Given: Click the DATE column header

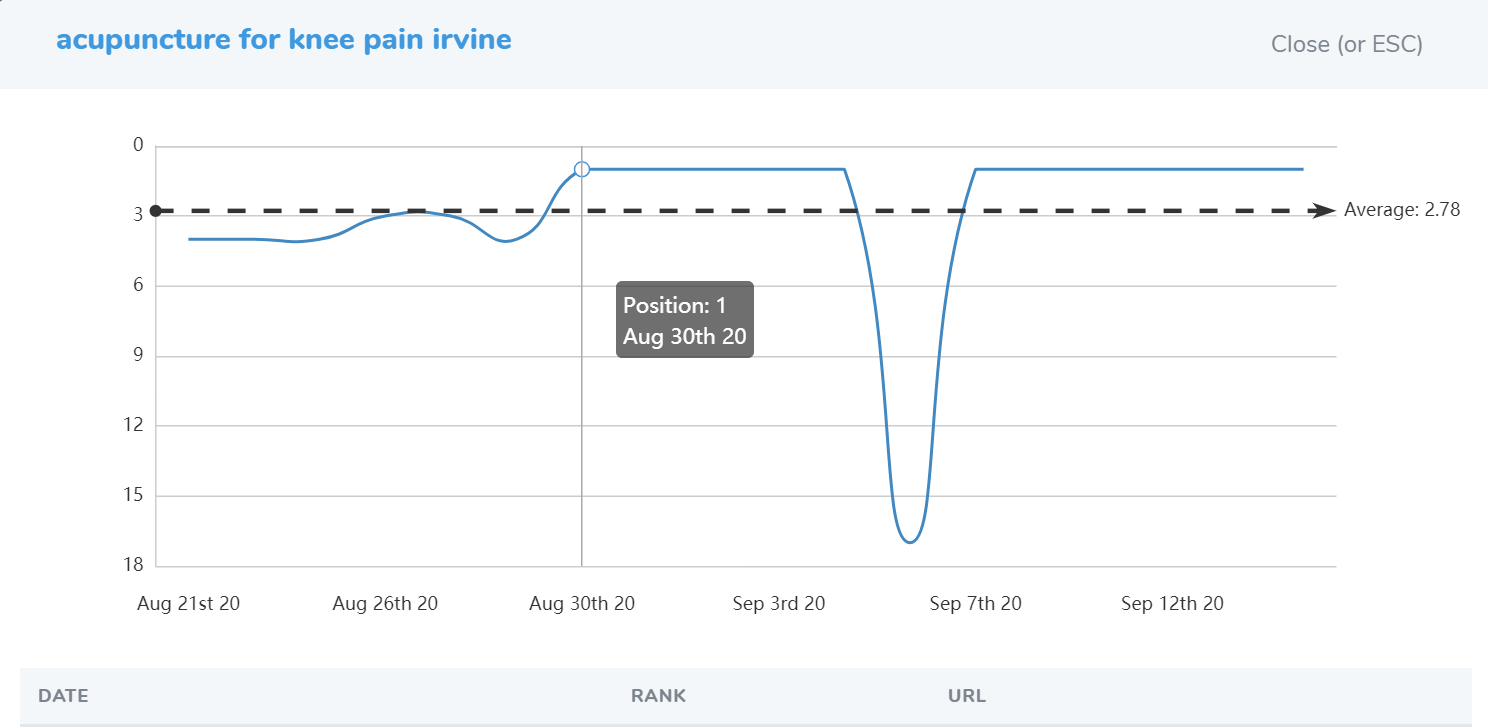Looking at the screenshot, I should (63, 695).
